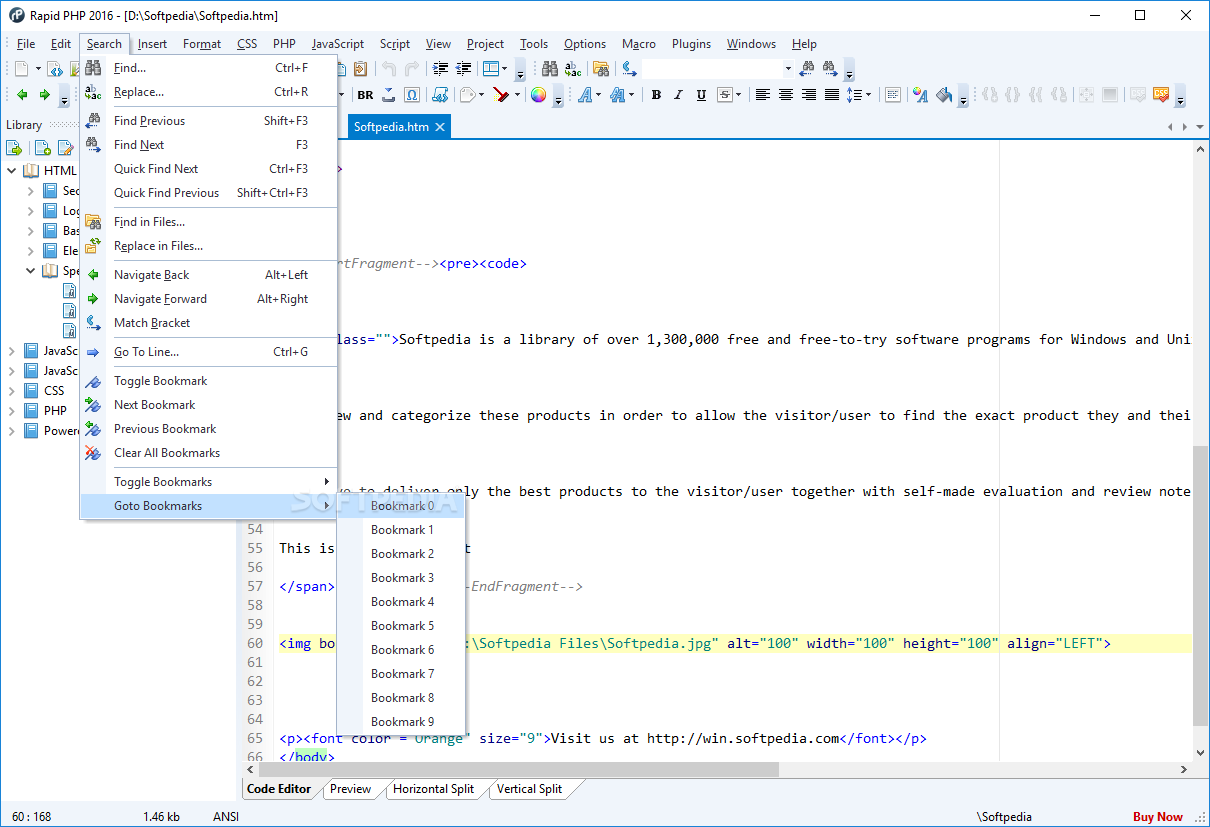The image size is (1210, 827).
Task: Click the first Library panel icon
Action: coord(15,148)
